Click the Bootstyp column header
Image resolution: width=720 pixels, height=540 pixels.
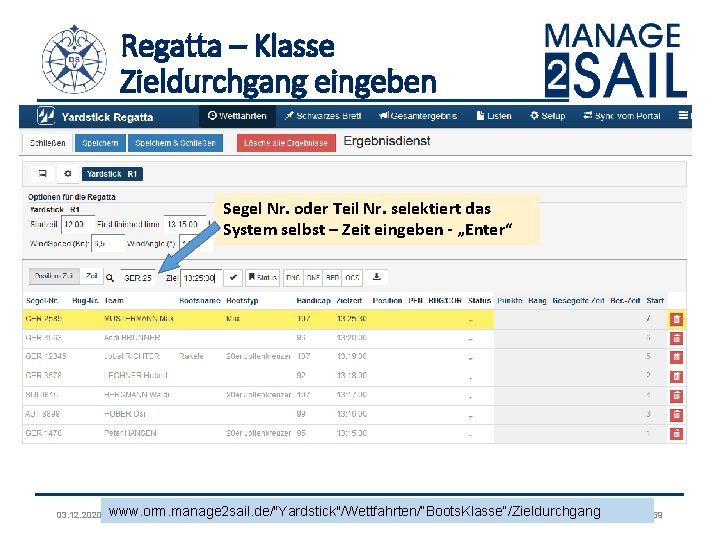(x=242, y=301)
